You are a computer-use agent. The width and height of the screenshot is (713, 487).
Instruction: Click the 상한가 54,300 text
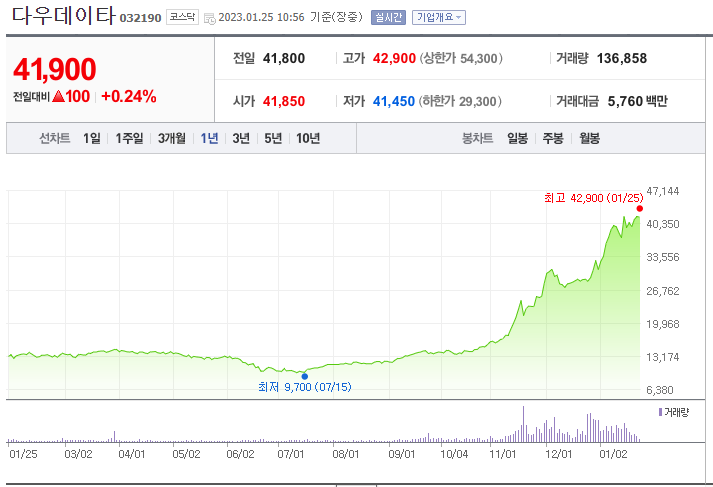pyautogui.click(x=461, y=58)
